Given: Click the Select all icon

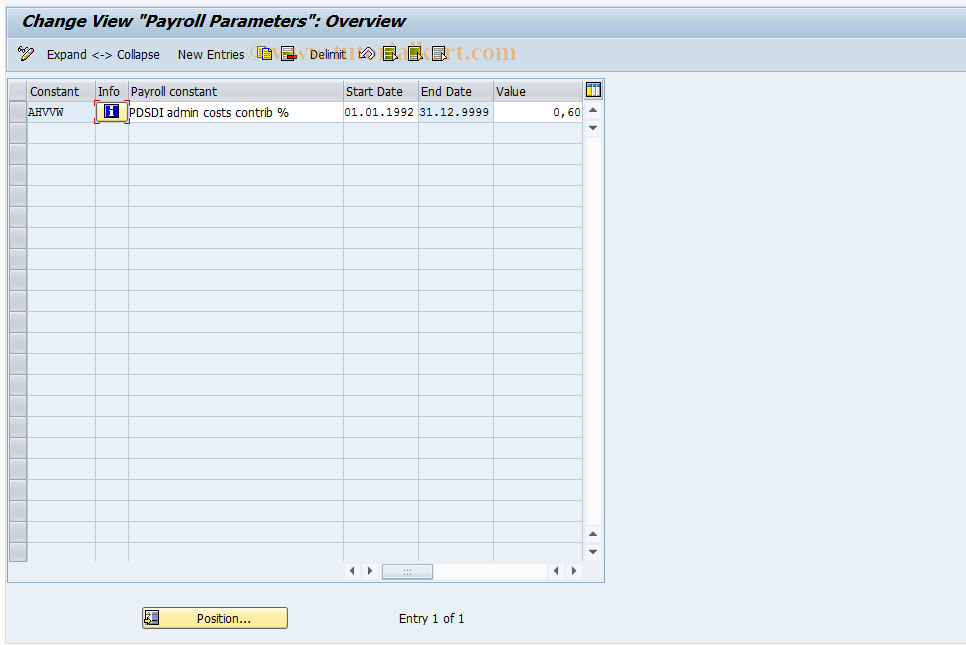Looking at the screenshot, I should pyautogui.click(x=390, y=54).
